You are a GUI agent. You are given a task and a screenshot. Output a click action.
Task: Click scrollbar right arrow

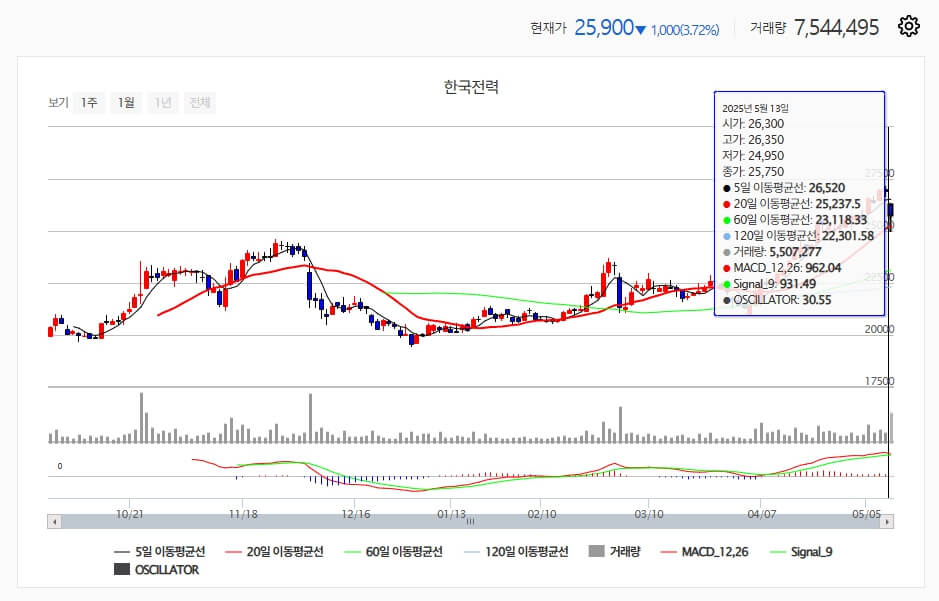[886, 522]
